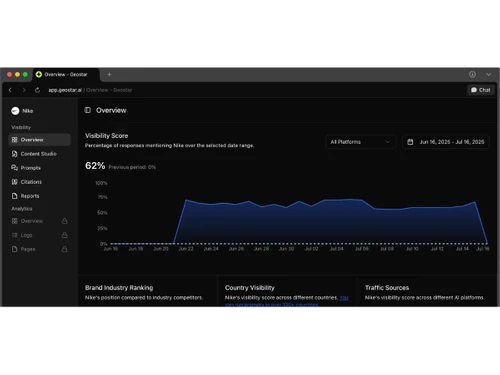Click the Nike brand logo avatar
Screen dimensions: 500x375
[15, 111]
